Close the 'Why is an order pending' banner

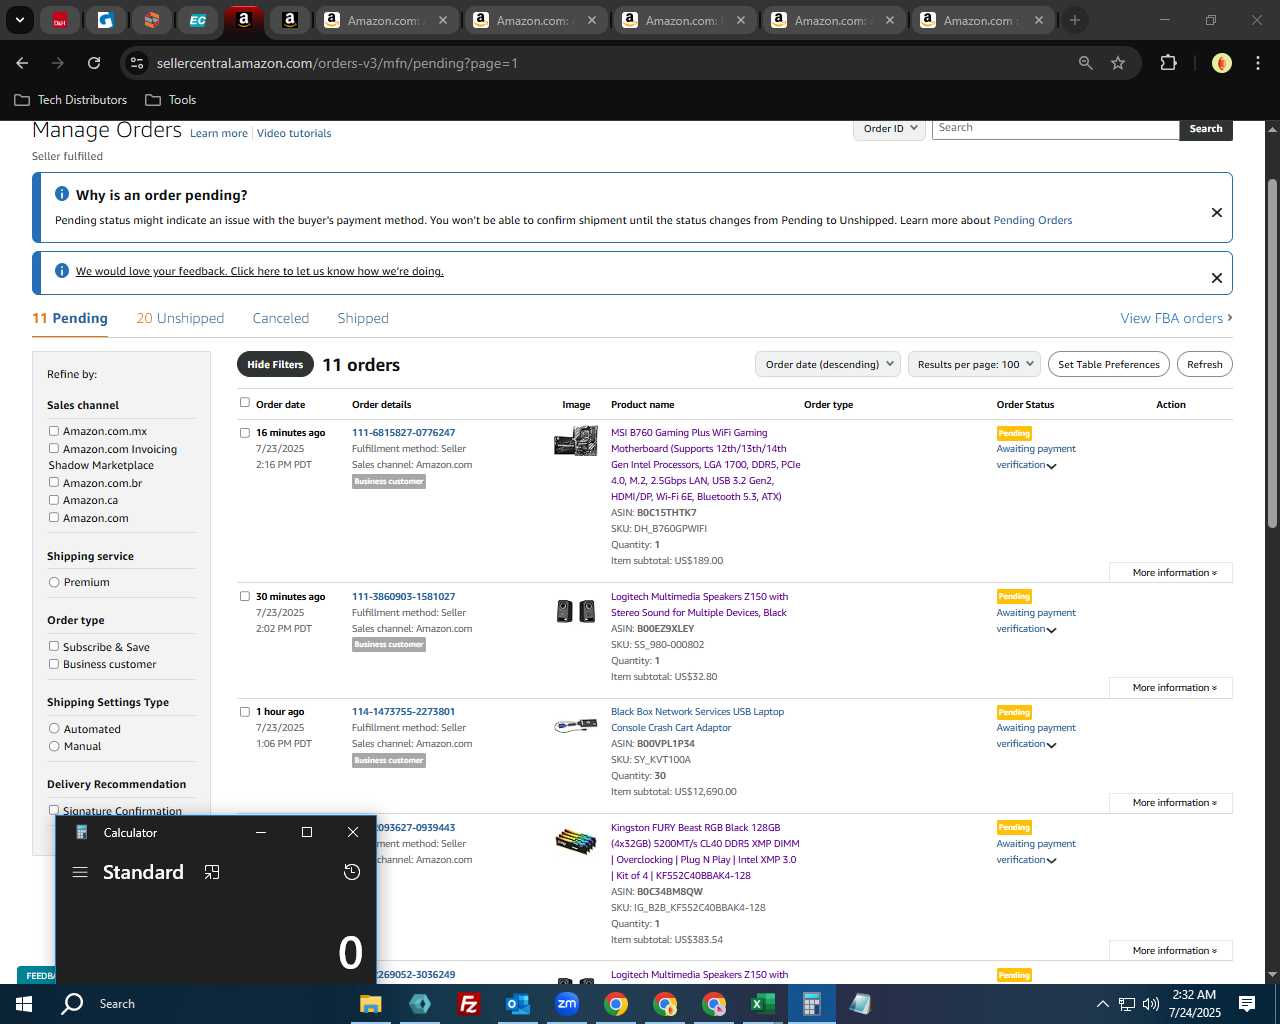(x=1217, y=212)
